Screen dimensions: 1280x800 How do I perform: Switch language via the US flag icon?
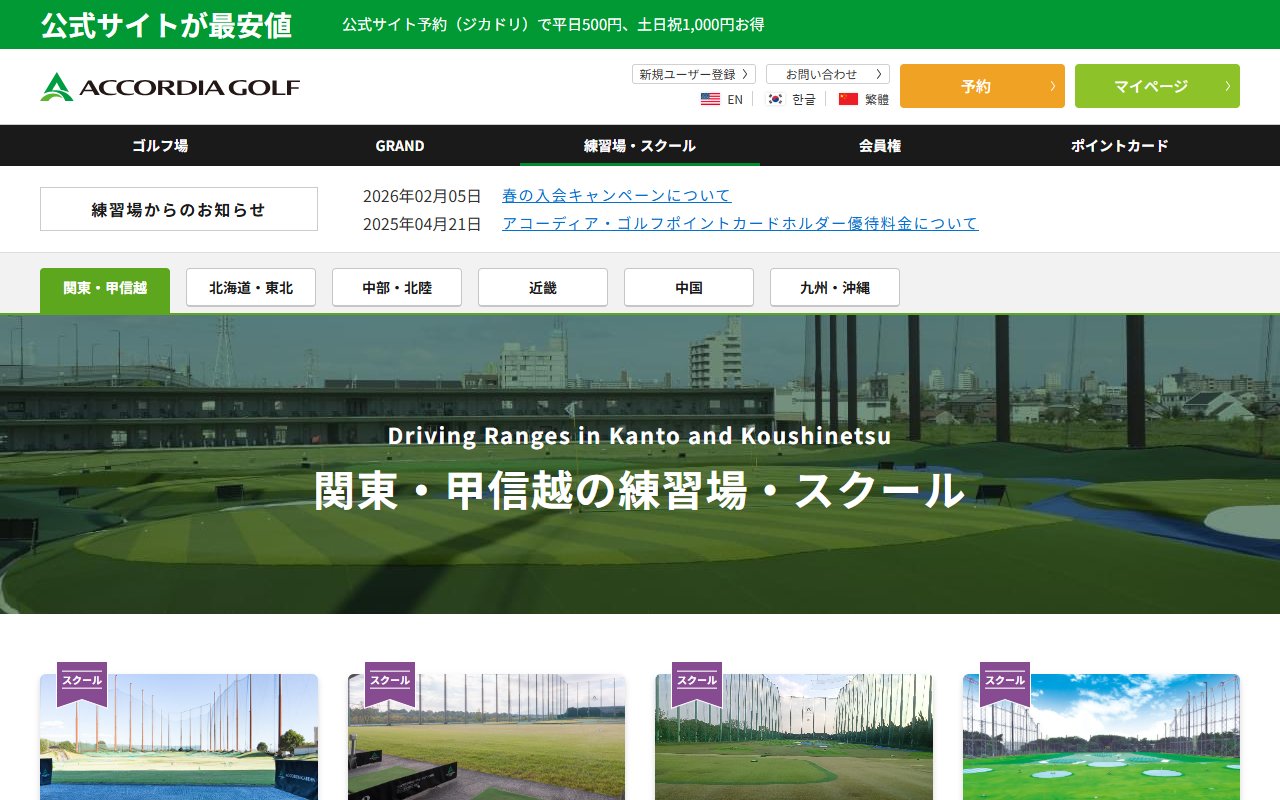[710, 99]
